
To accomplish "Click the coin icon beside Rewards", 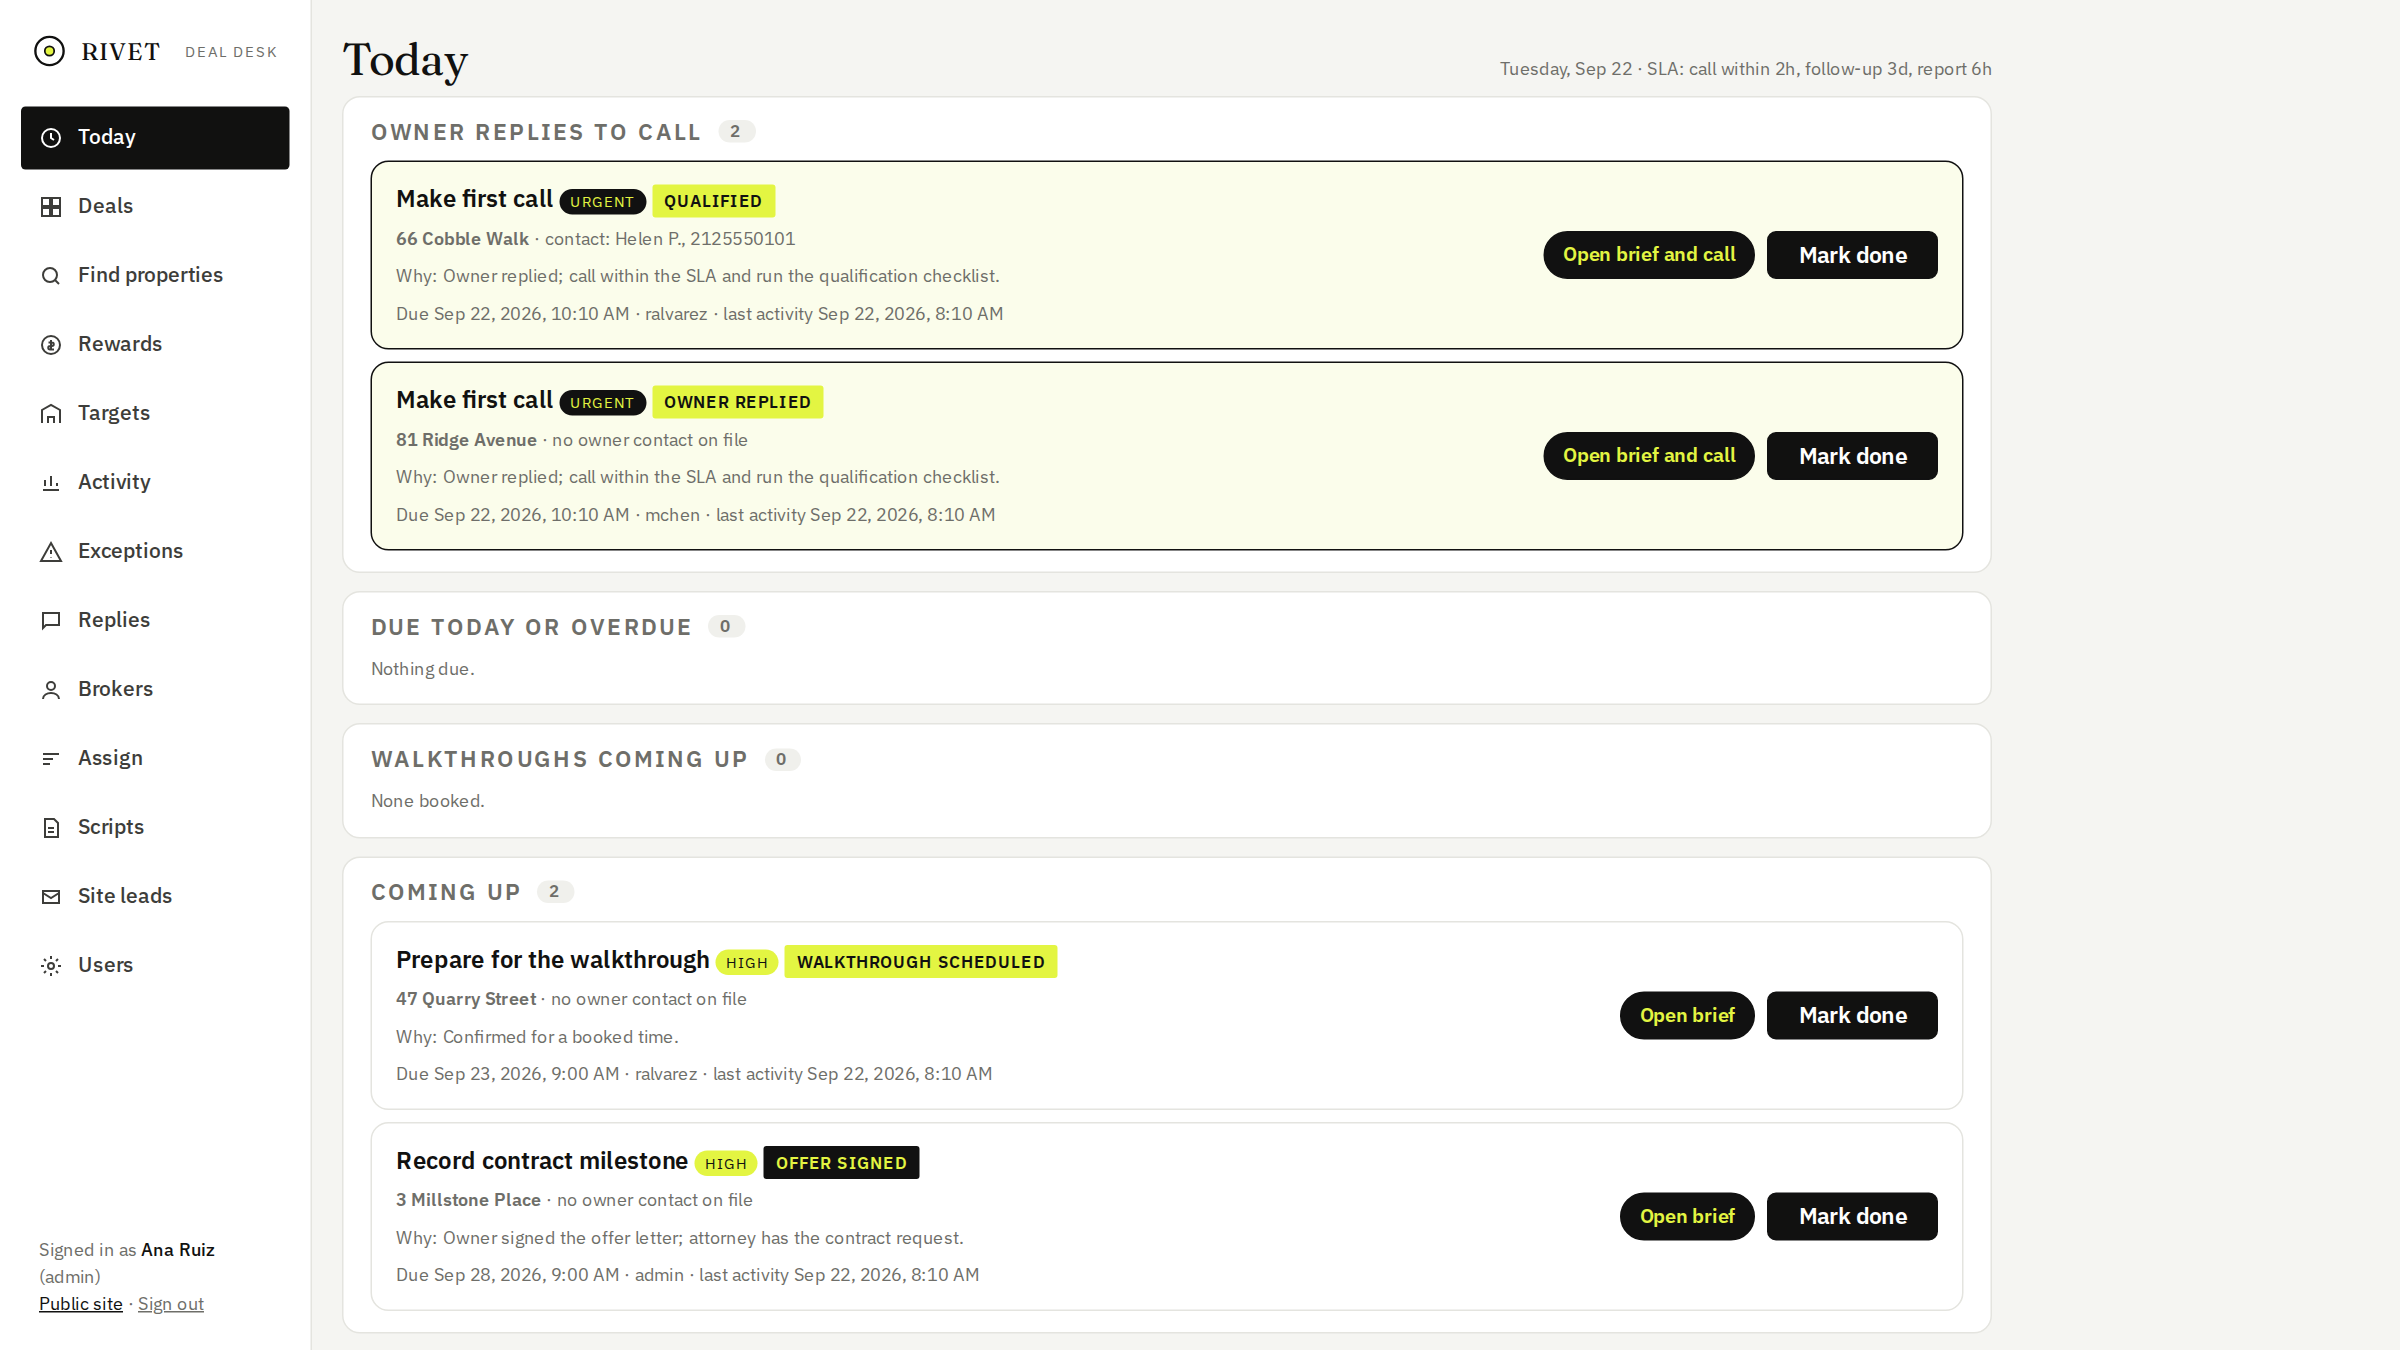I will click(x=51, y=345).
